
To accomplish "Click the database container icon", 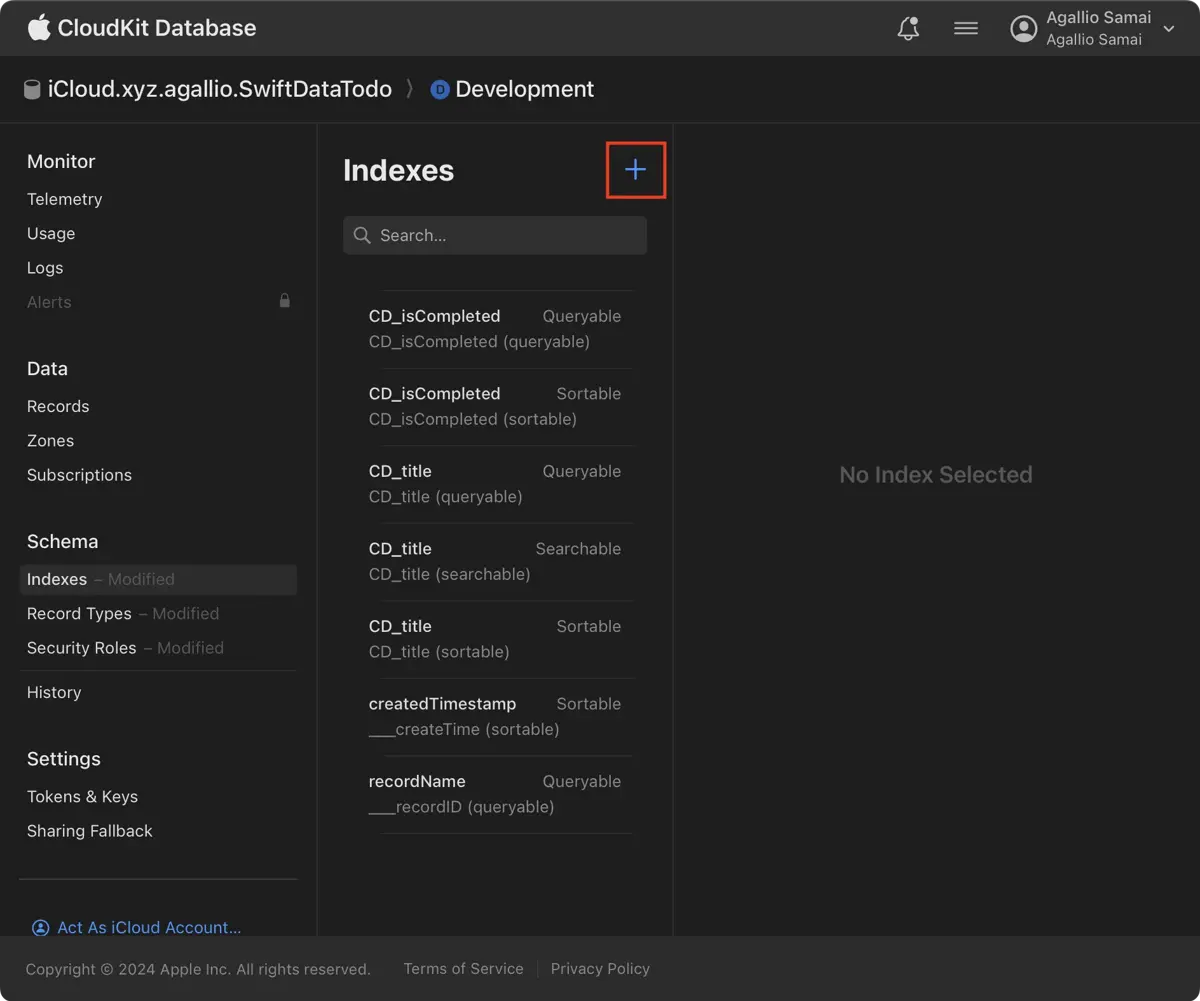I will (32, 90).
